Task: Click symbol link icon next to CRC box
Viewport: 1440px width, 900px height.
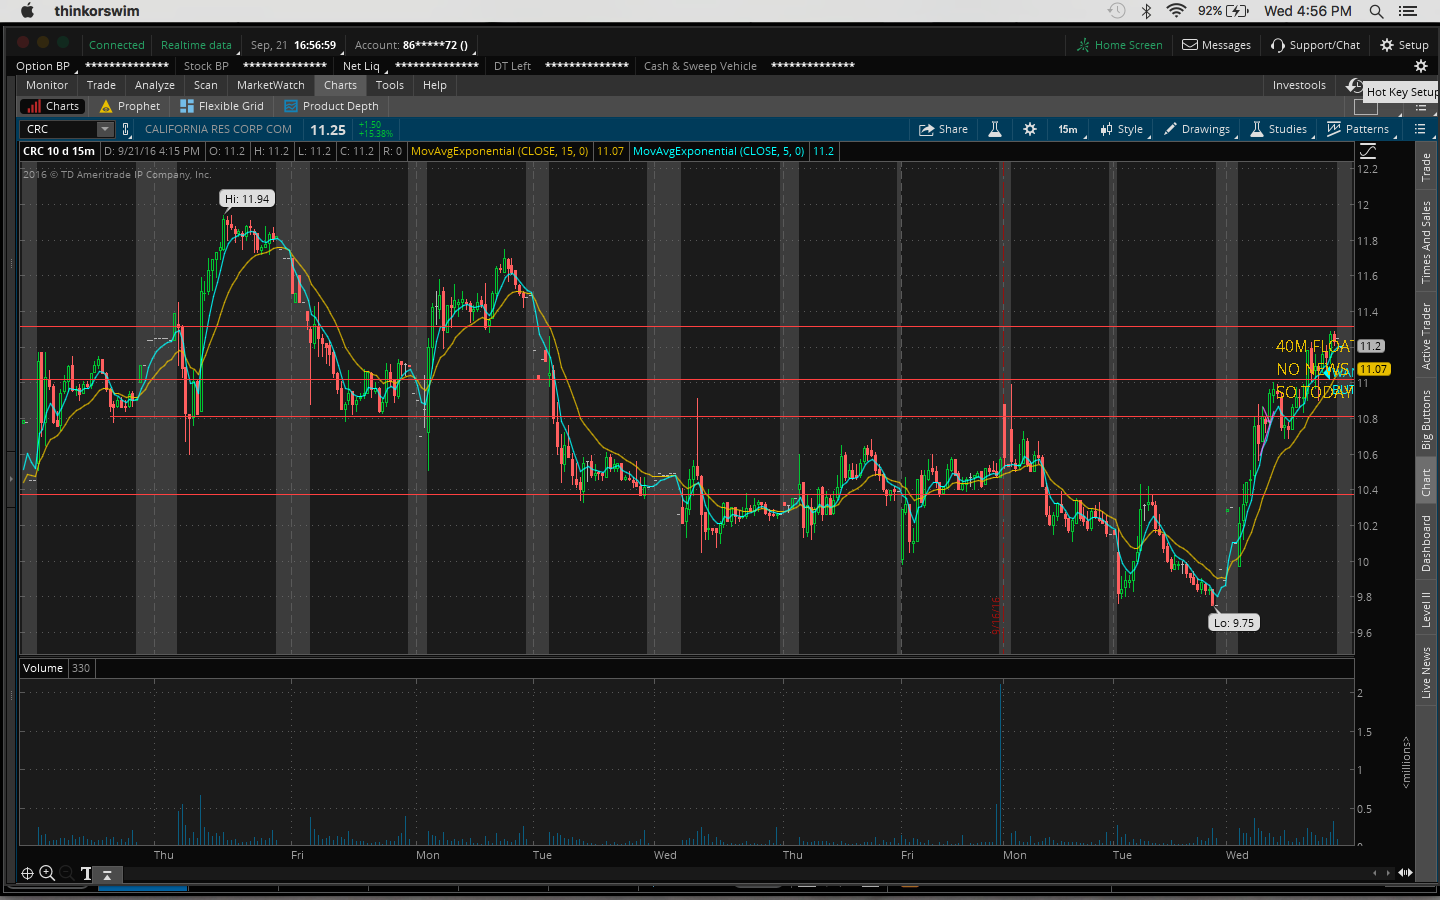Action: click(126, 129)
